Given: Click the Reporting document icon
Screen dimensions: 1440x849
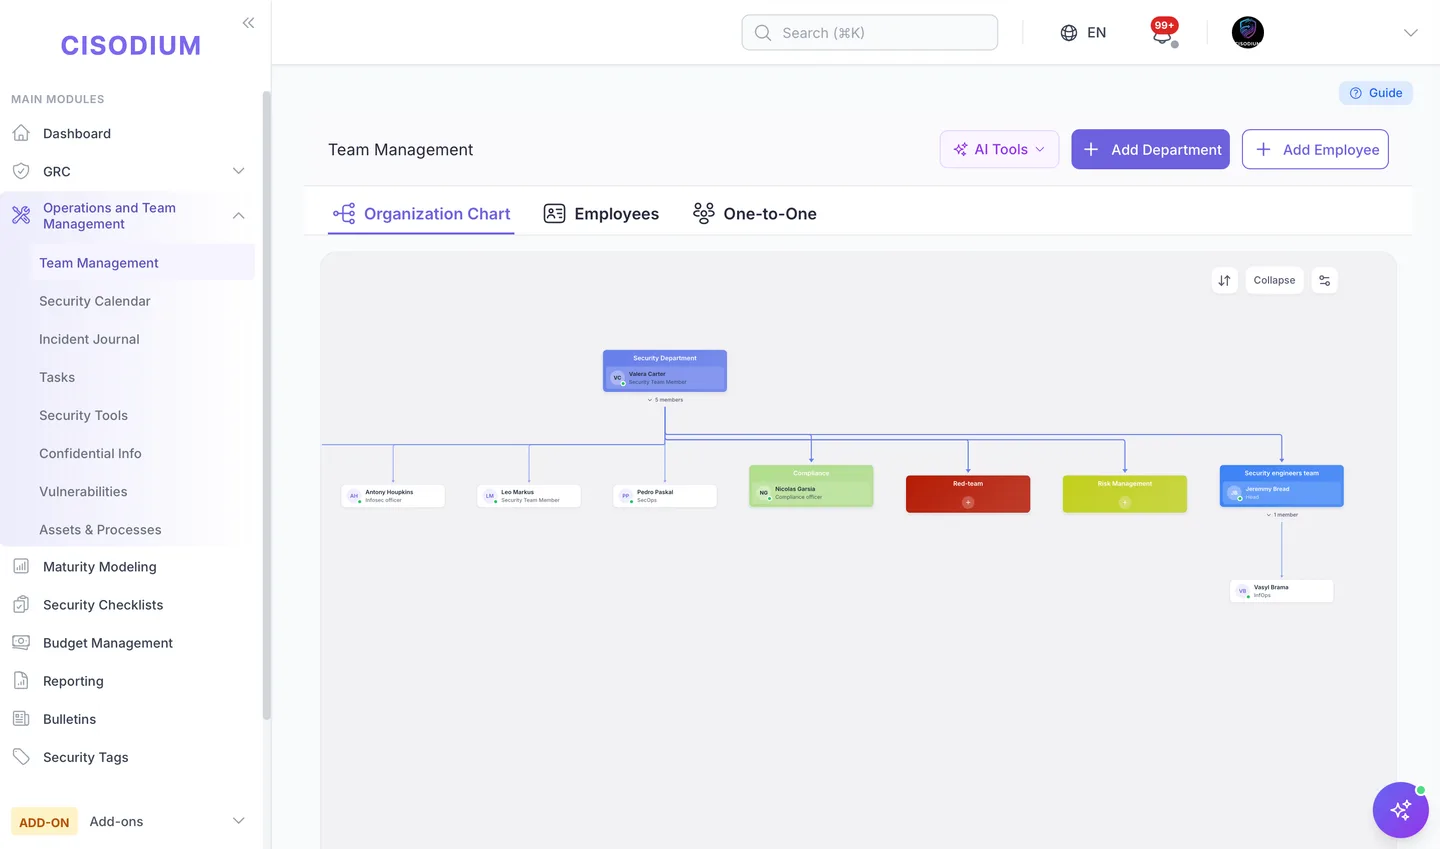Looking at the screenshot, I should [x=21, y=680].
